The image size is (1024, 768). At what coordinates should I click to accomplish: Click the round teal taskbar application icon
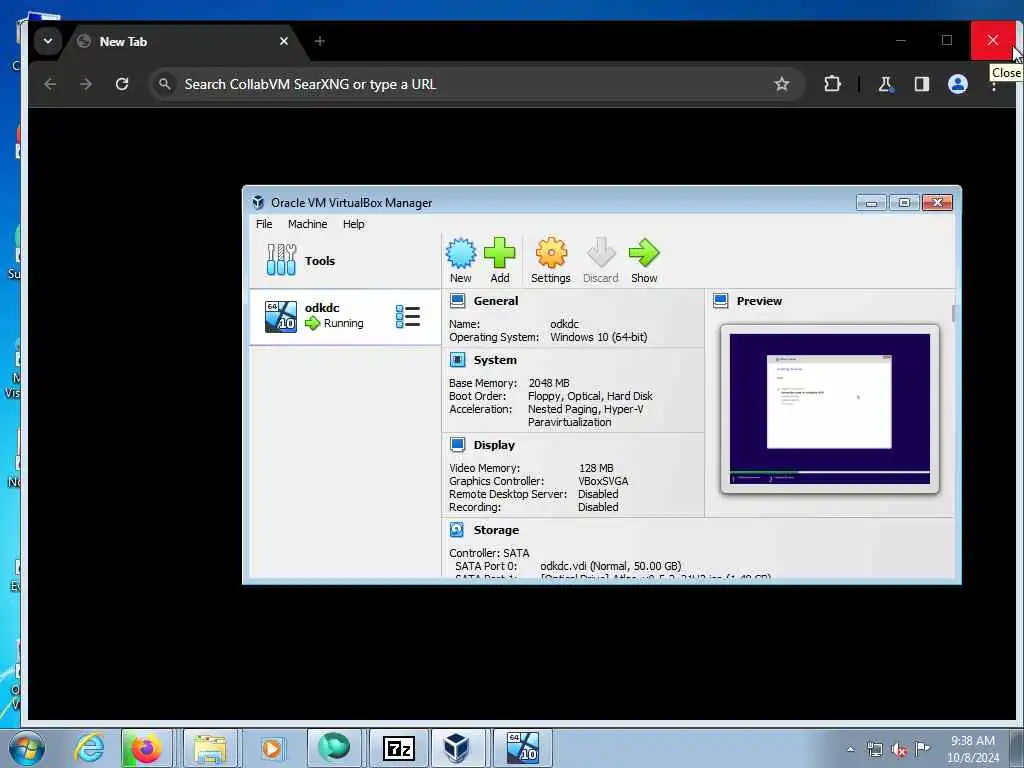pos(334,747)
